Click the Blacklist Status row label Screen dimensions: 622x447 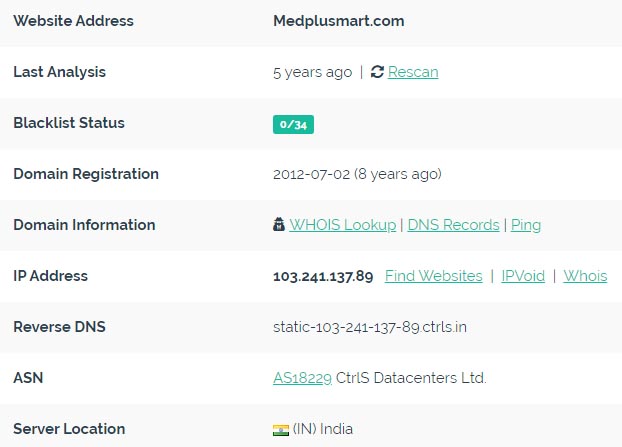click(x=69, y=123)
